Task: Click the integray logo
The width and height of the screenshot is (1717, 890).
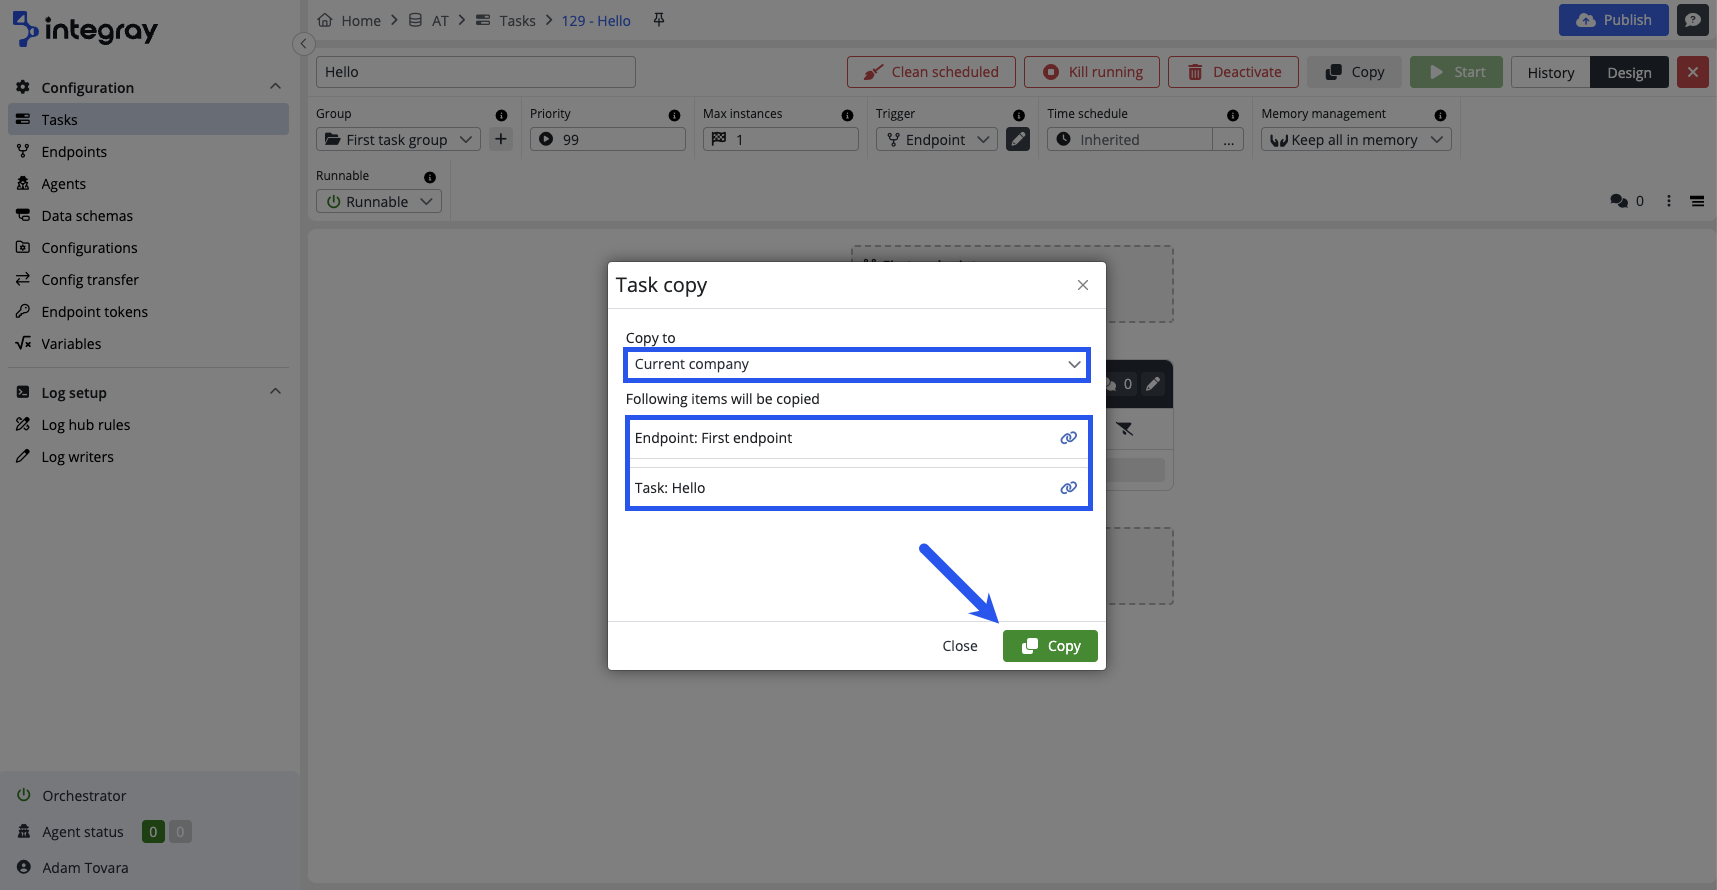Action: 85,30
